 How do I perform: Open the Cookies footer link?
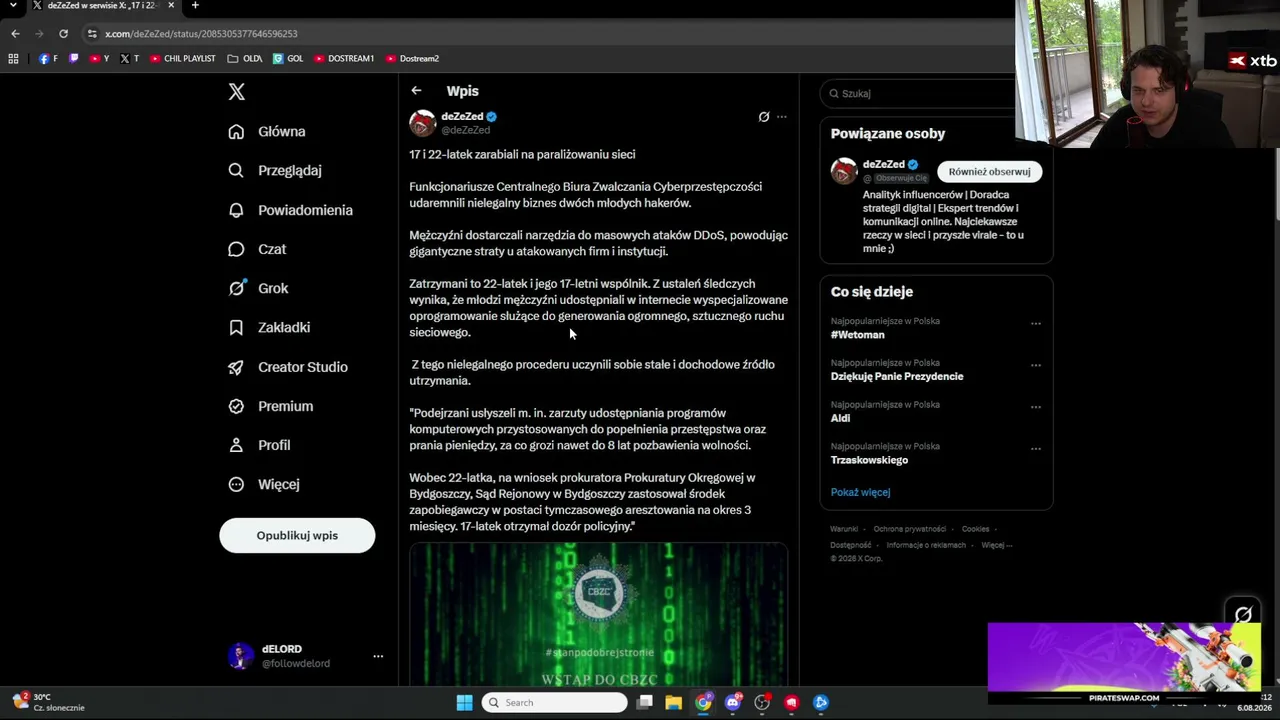(x=975, y=529)
